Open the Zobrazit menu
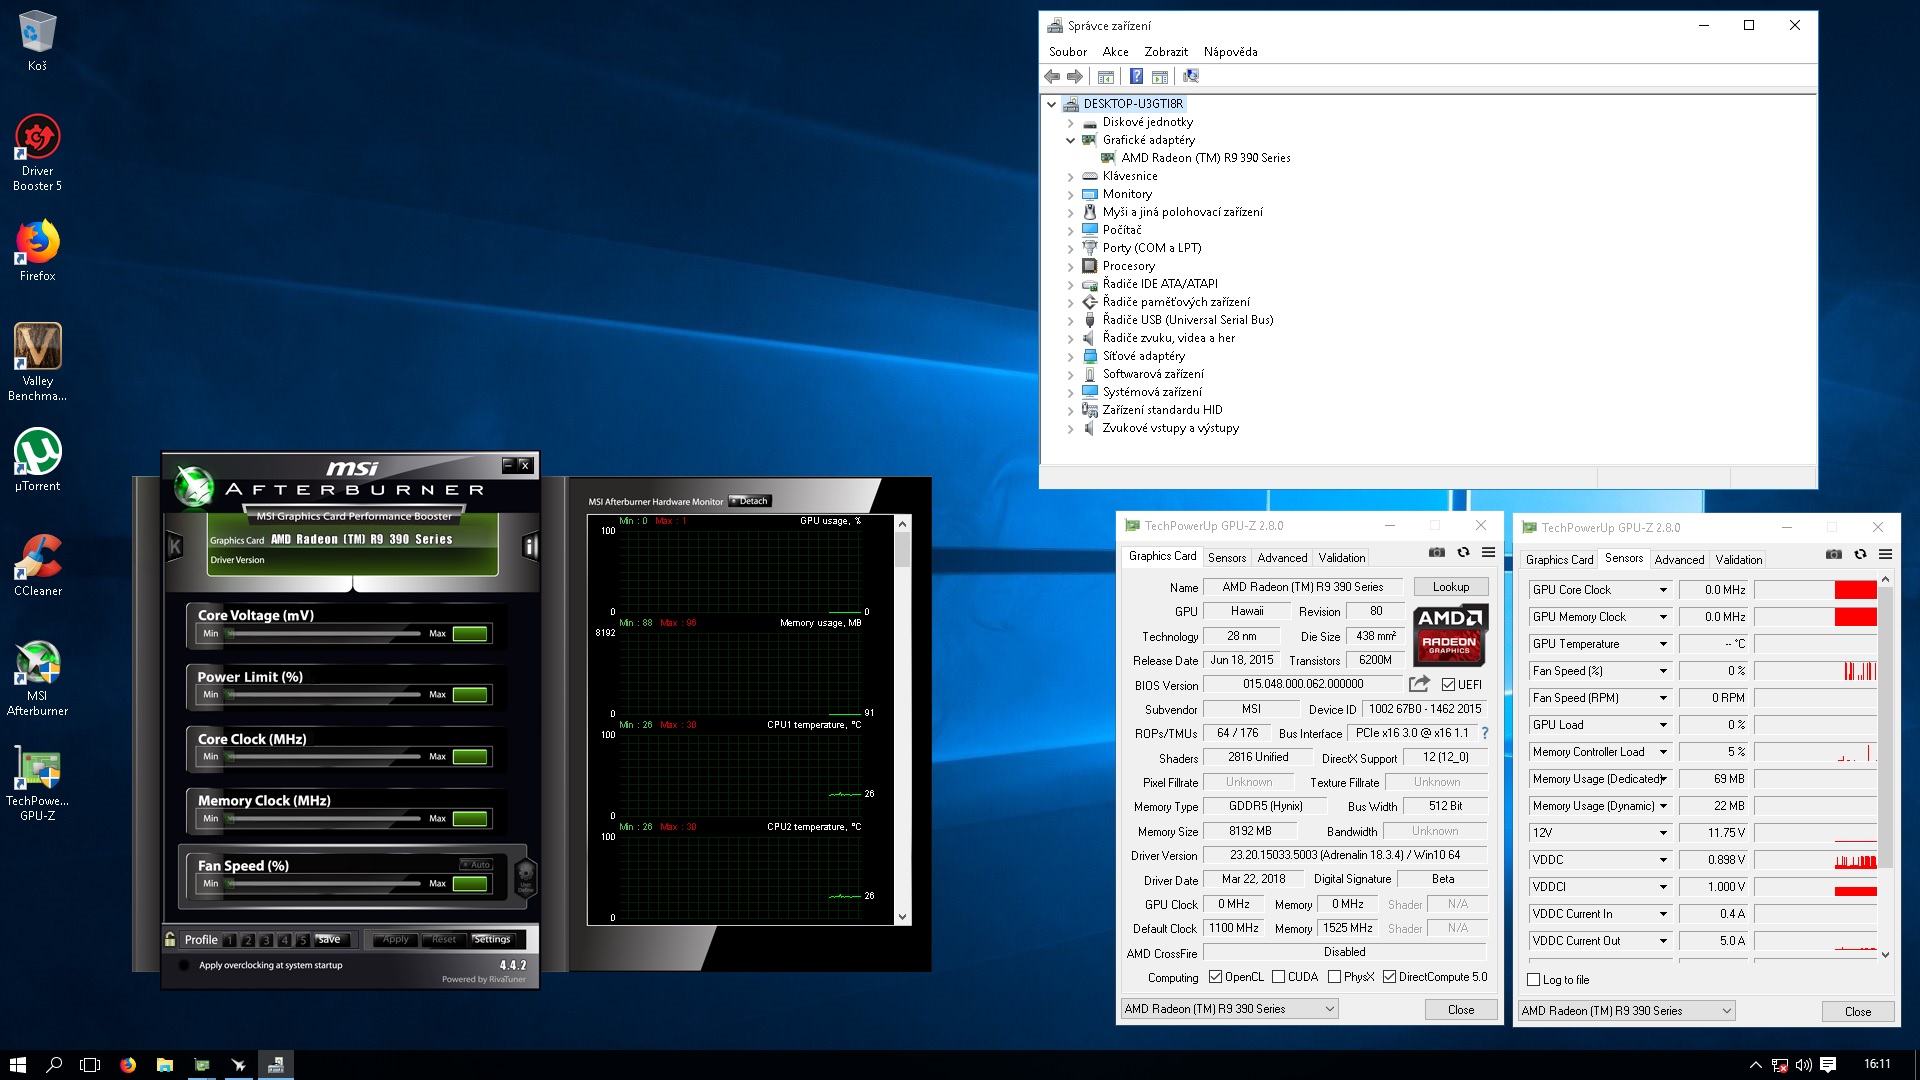Screen dimensions: 1920x1080 pos(1166,52)
